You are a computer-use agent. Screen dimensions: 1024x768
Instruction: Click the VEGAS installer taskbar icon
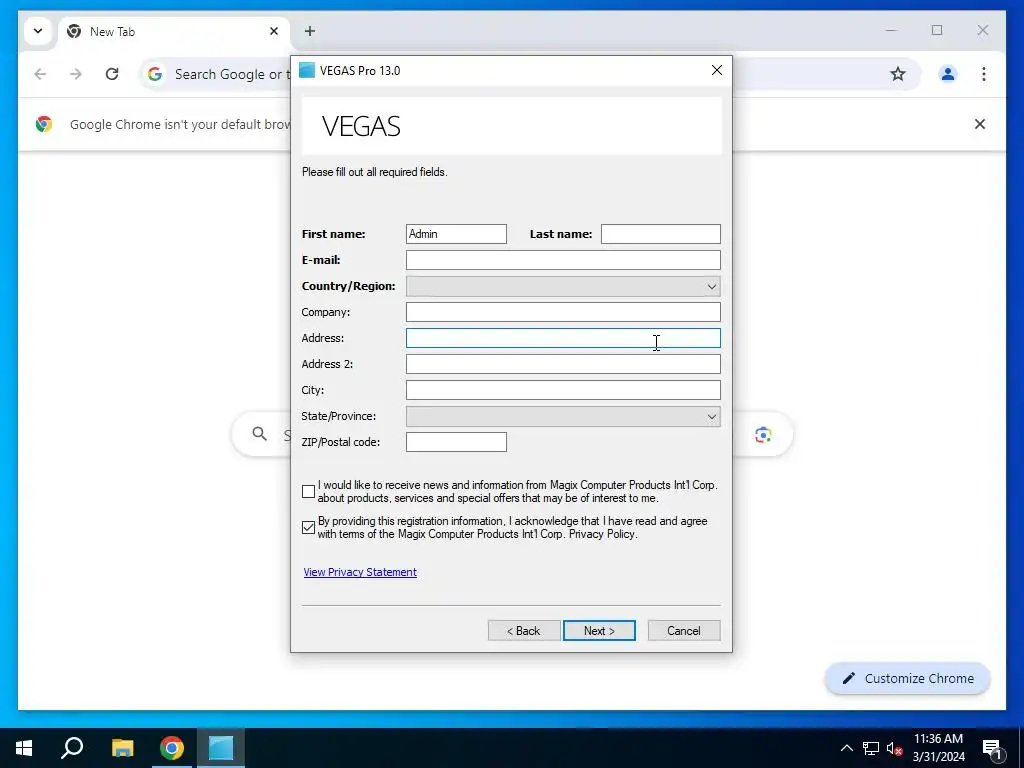pyautogui.click(x=221, y=748)
